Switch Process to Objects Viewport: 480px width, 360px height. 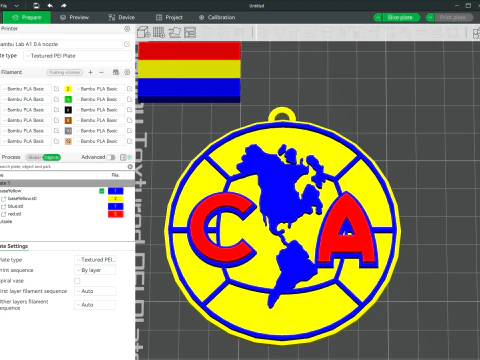[x=52, y=157]
